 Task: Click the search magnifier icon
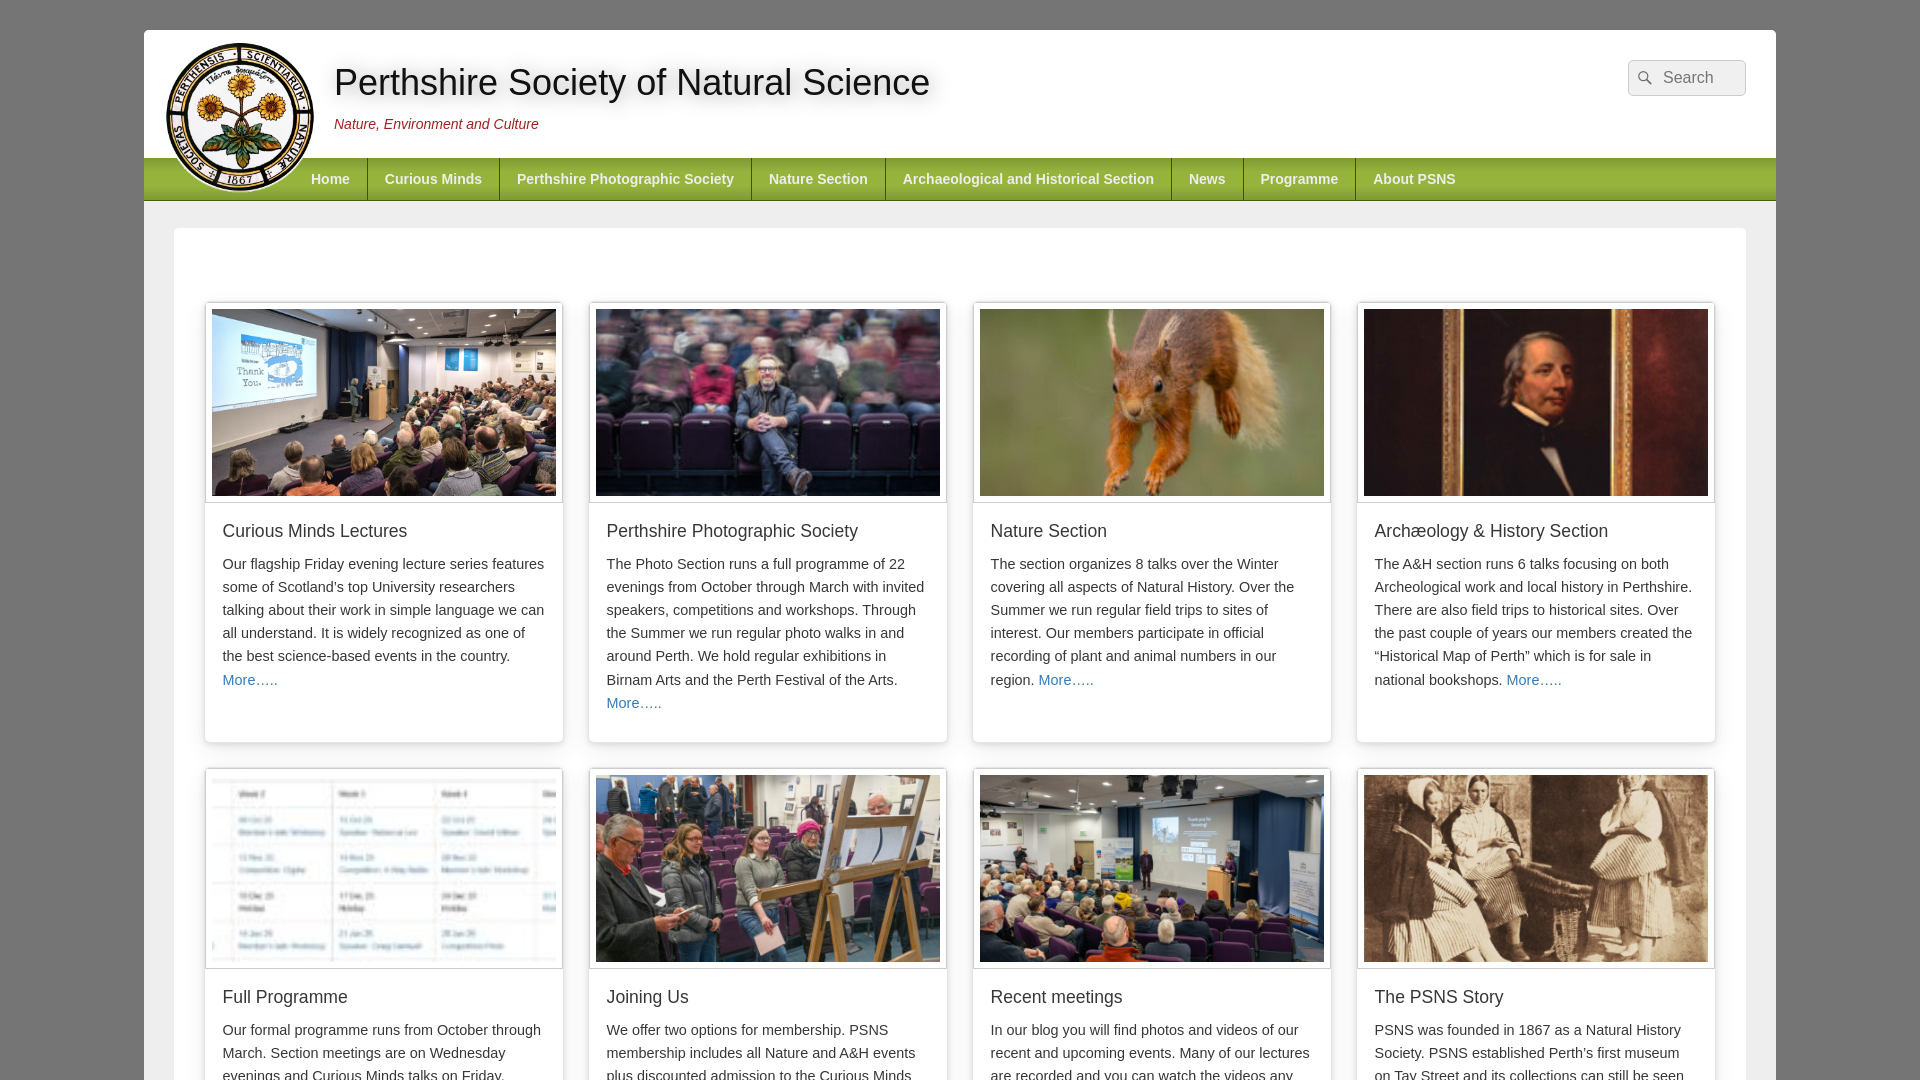click(1645, 78)
